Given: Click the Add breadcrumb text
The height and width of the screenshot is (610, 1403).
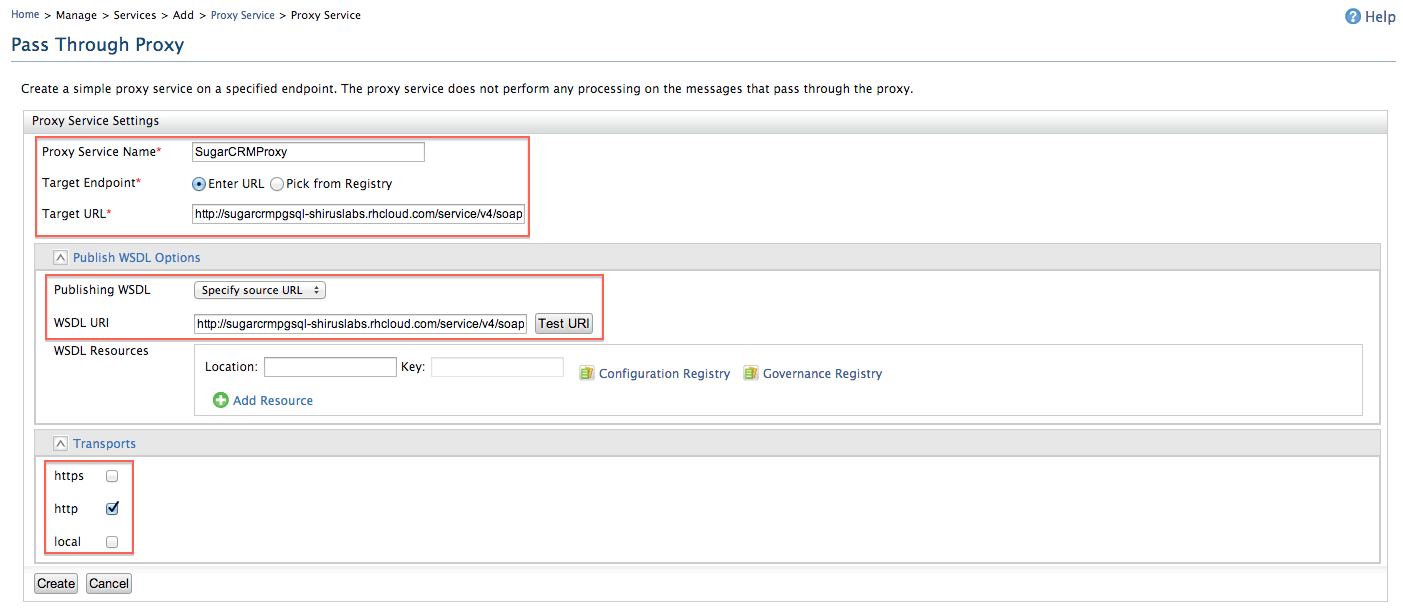Looking at the screenshot, I should click(x=184, y=15).
